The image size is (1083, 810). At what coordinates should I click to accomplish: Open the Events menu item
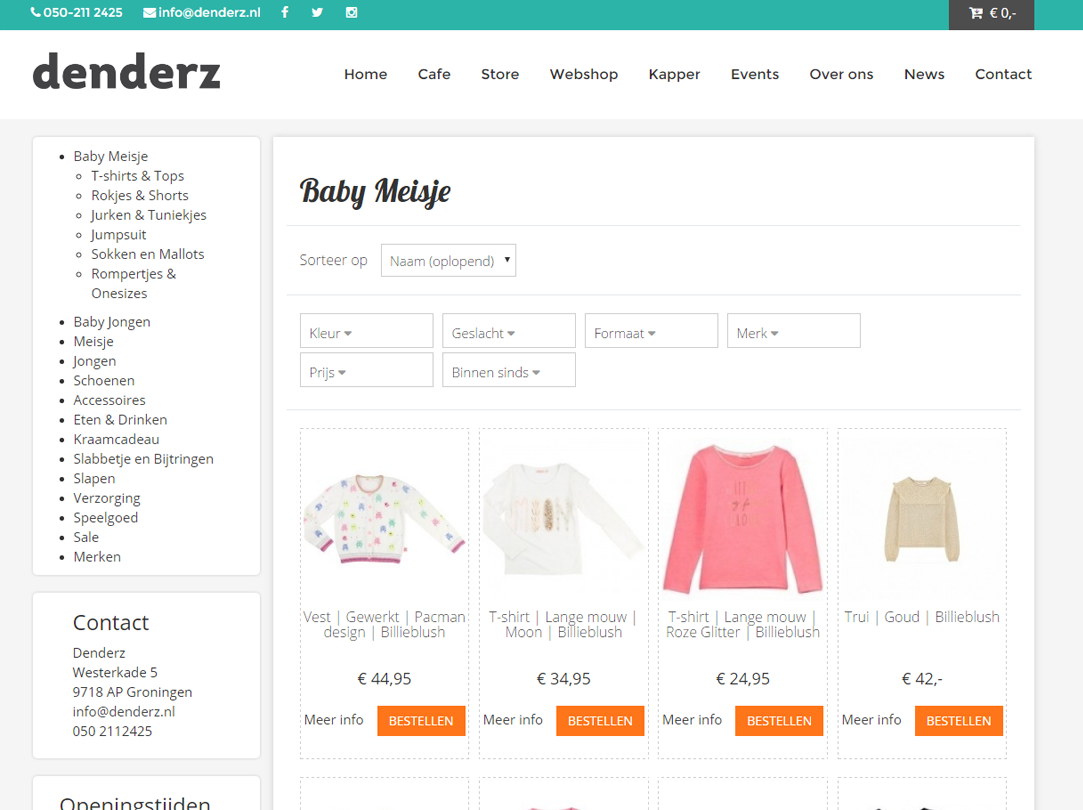tap(755, 74)
